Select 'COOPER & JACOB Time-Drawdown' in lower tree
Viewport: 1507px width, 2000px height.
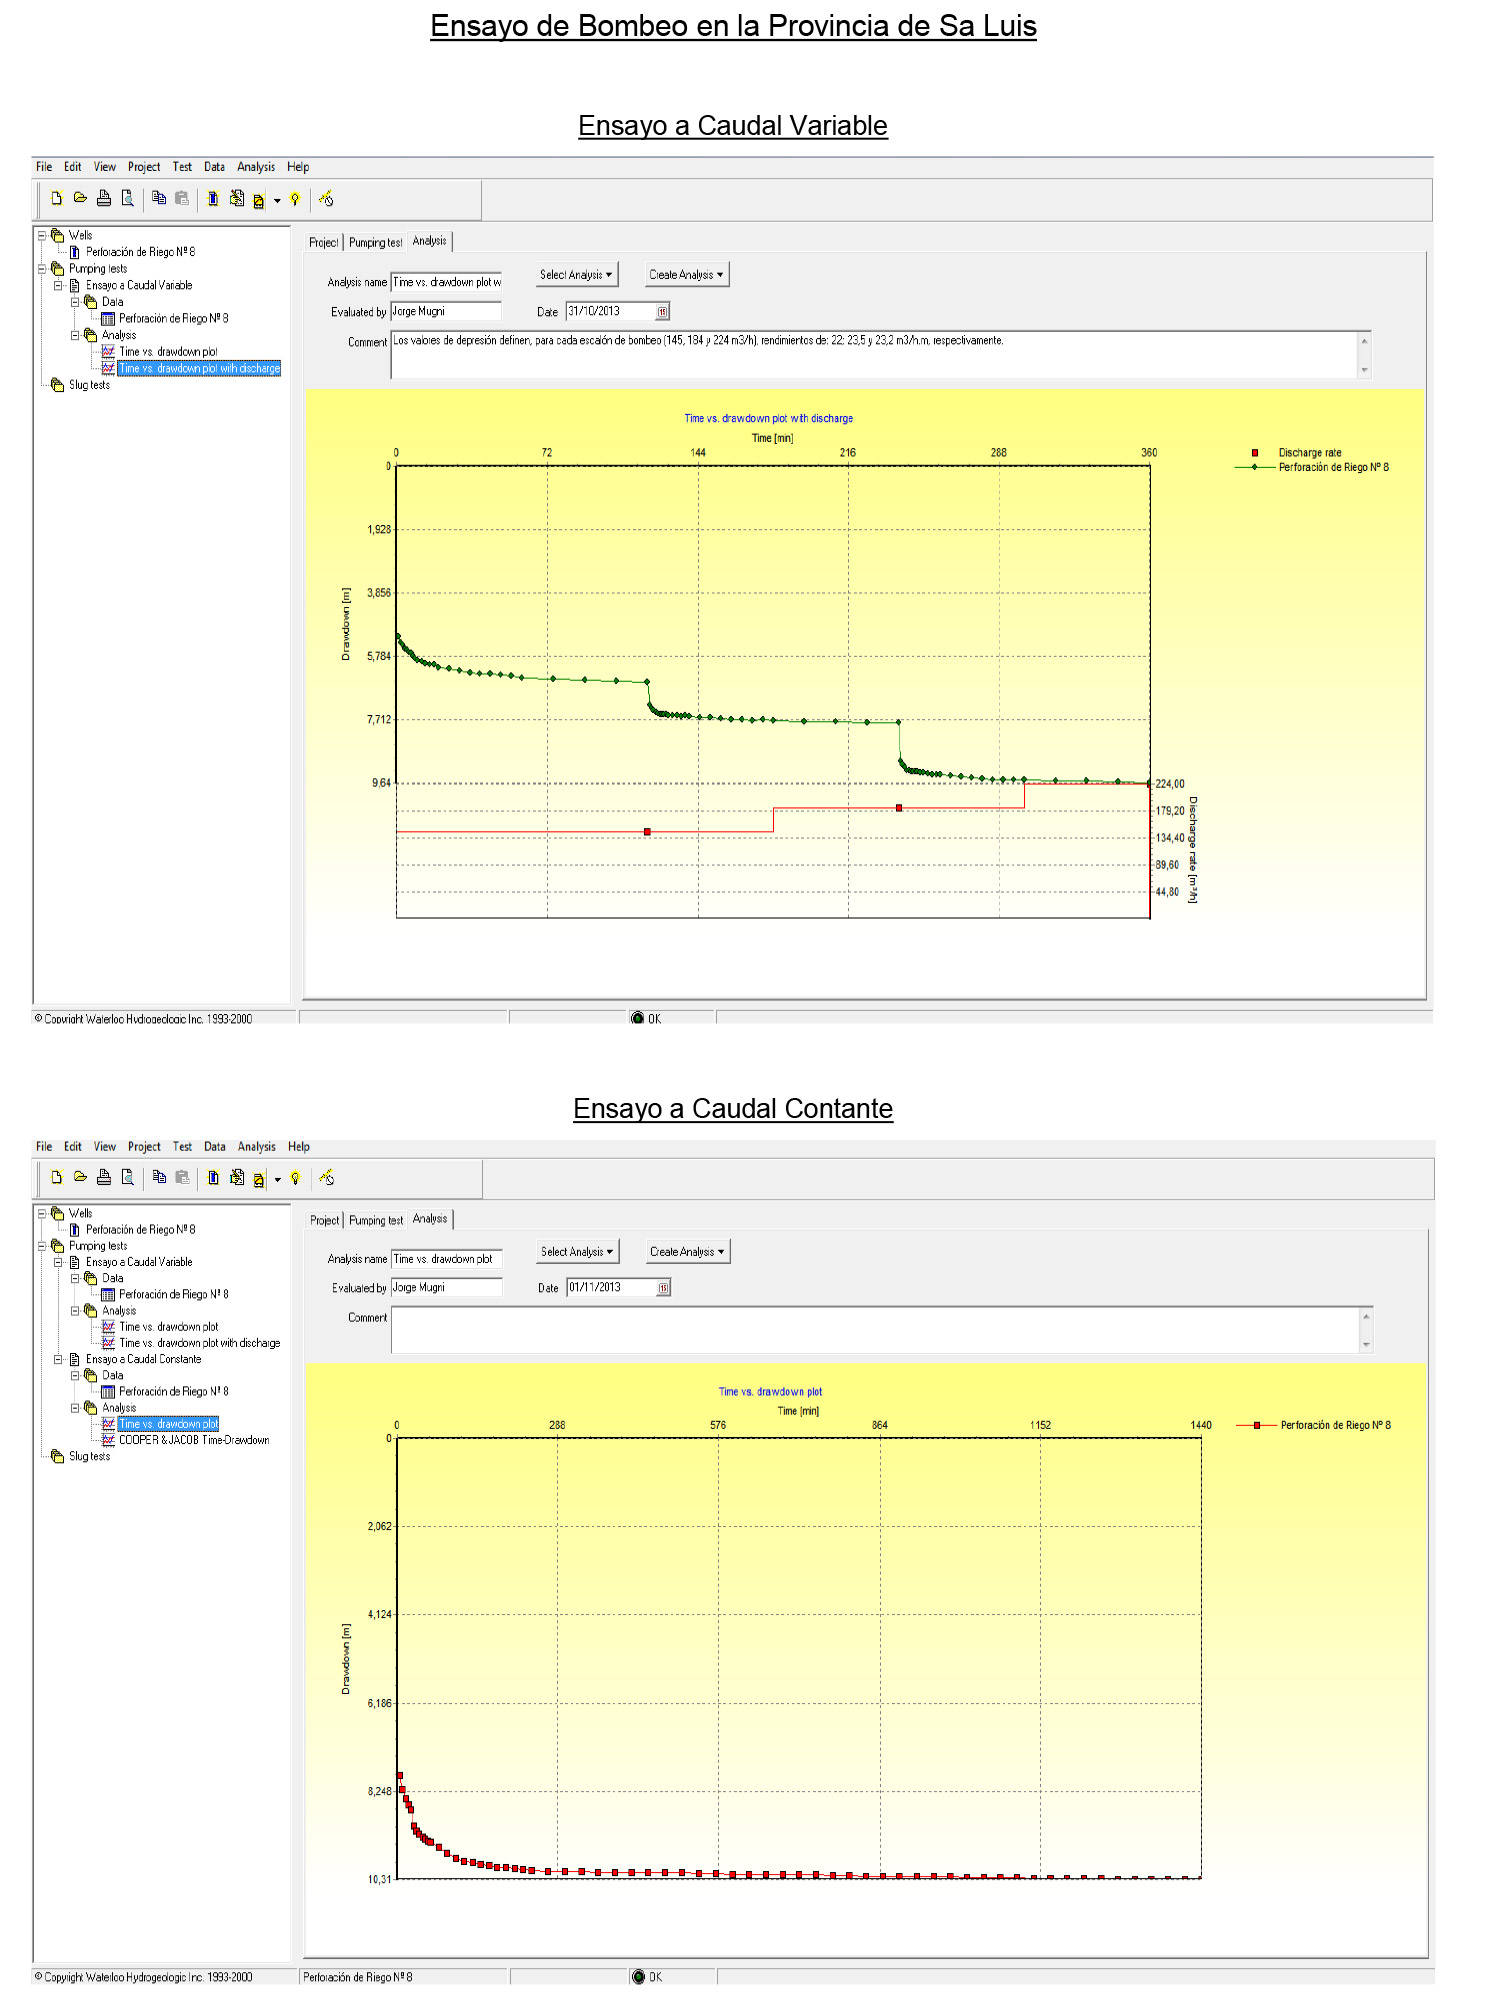(x=194, y=1441)
